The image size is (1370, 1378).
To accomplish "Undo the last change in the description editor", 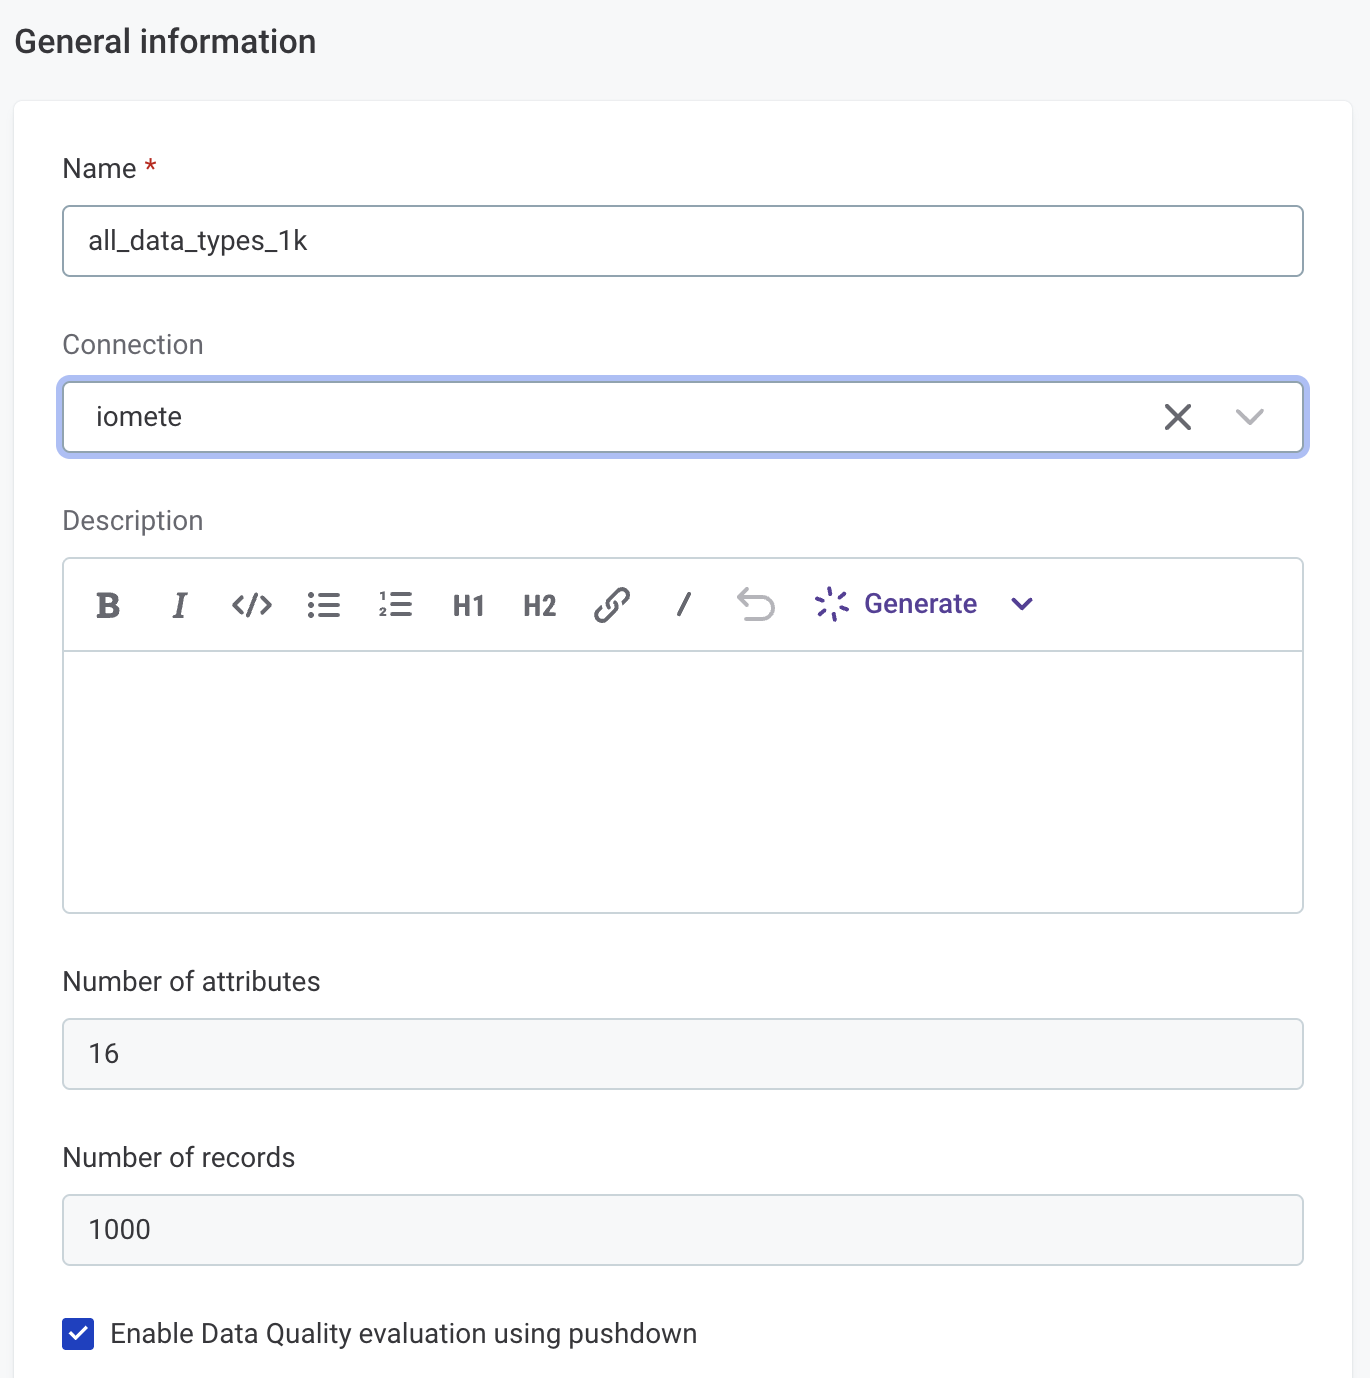I will point(756,604).
